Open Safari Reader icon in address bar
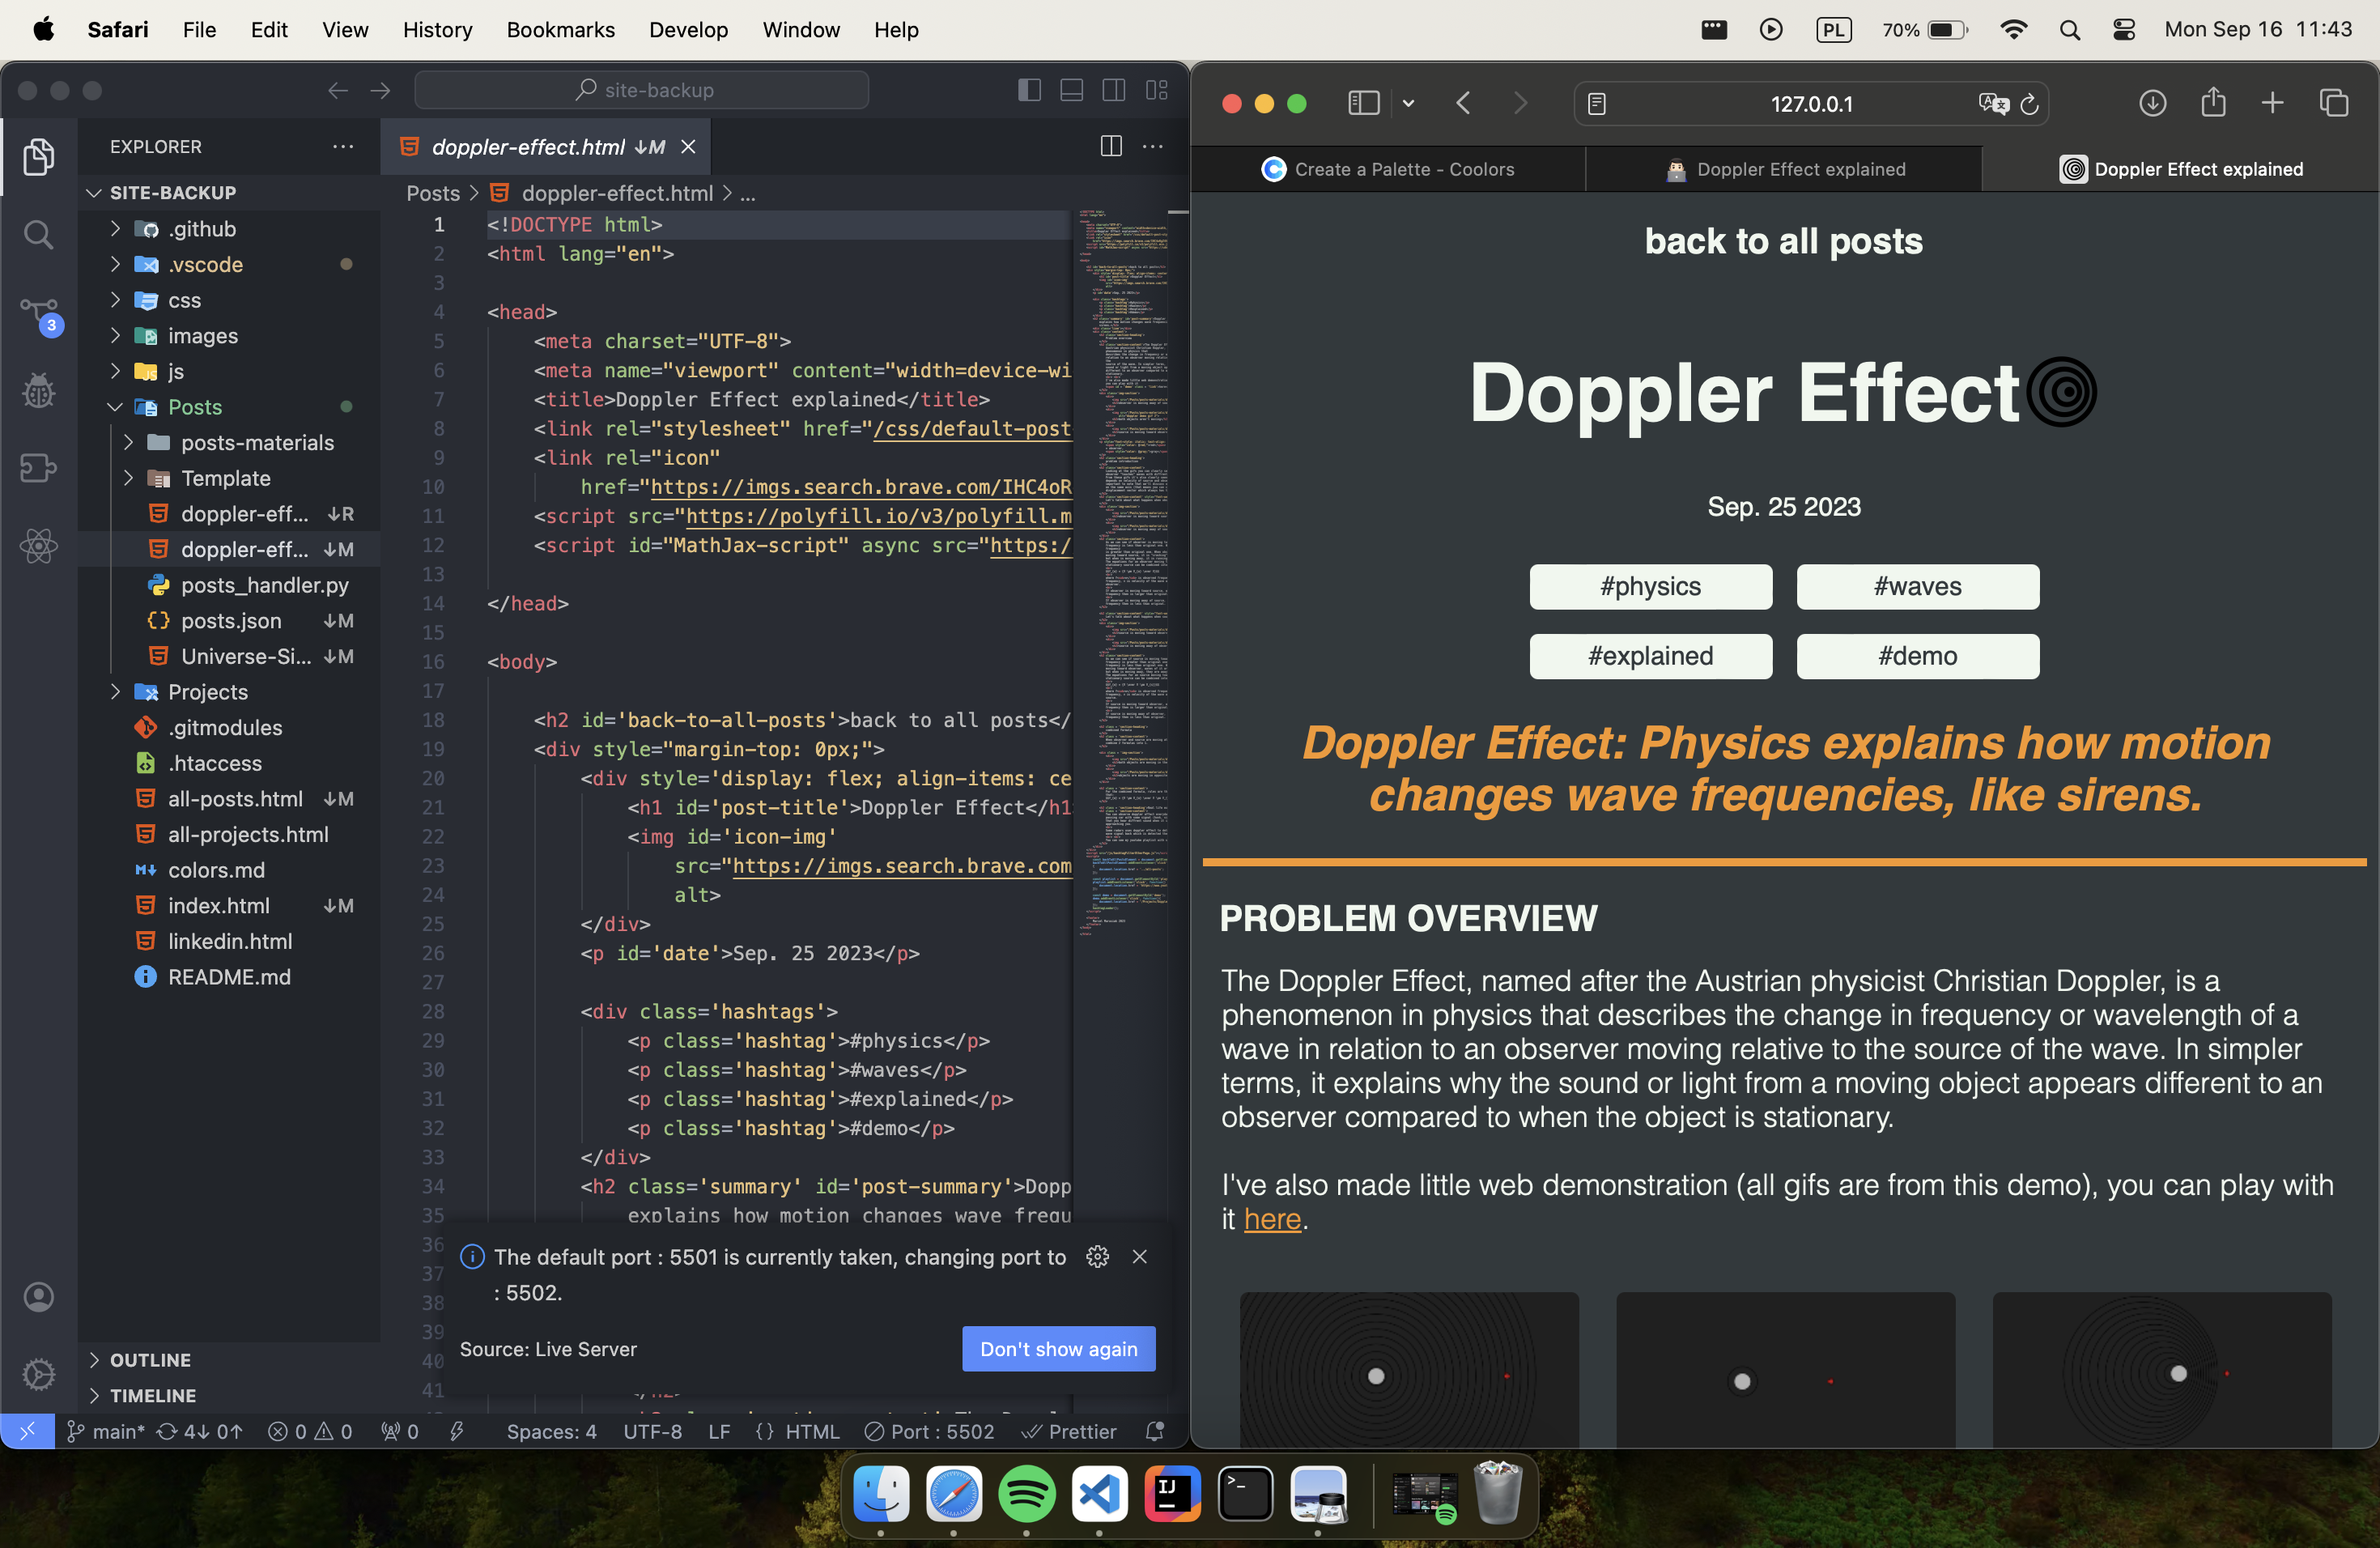The width and height of the screenshot is (2380, 1548). (1597, 104)
